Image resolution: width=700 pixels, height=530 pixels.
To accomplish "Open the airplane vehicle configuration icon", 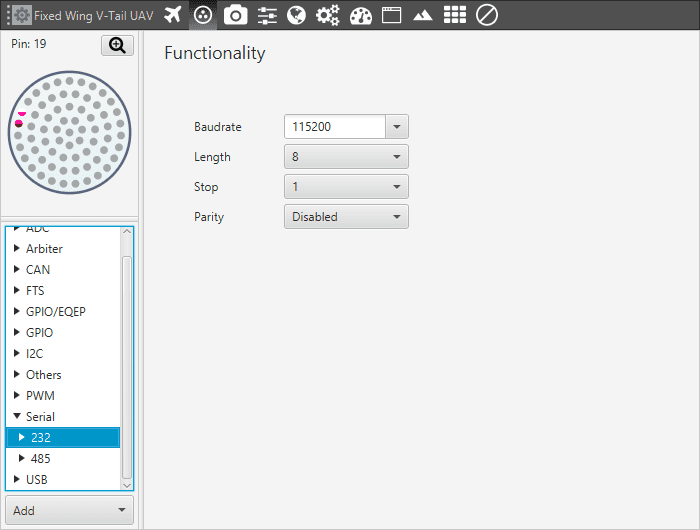I will 172,15.
